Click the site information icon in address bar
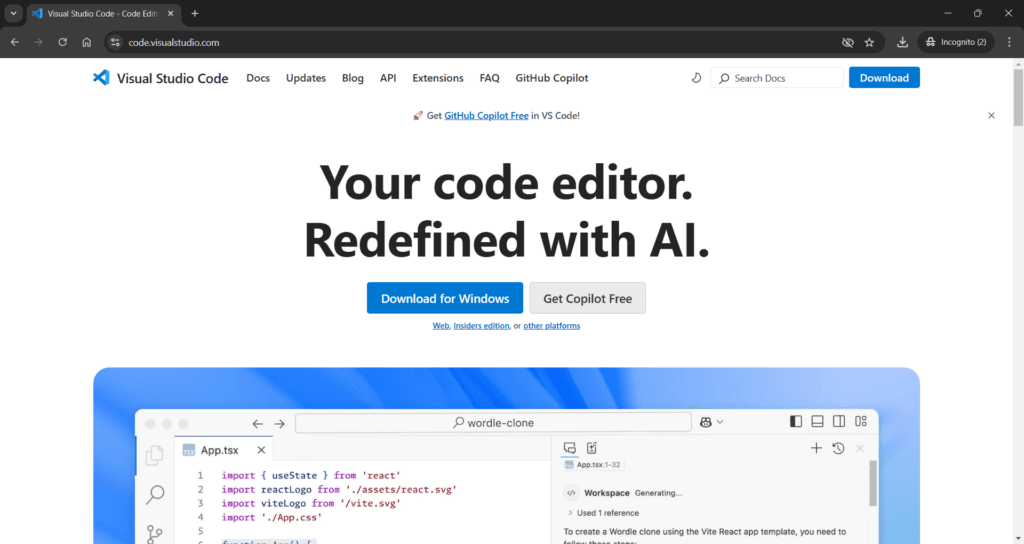This screenshot has width=1024, height=544. (x=116, y=42)
